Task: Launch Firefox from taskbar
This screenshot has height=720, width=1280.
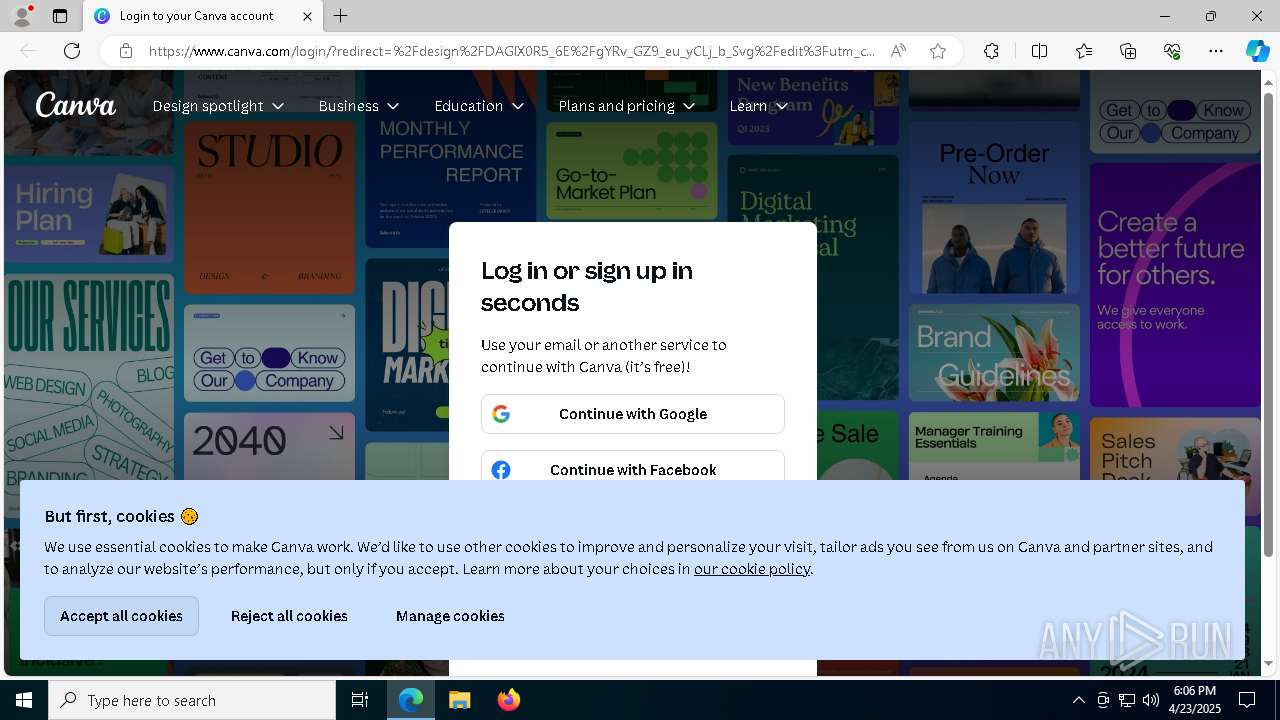Action: (x=508, y=700)
